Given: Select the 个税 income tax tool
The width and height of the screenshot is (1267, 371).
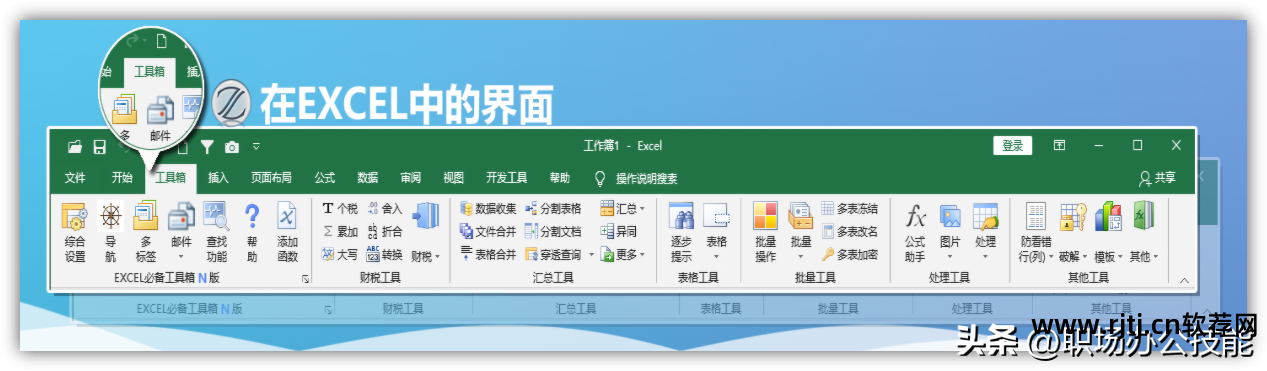Looking at the screenshot, I should click(x=340, y=209).
